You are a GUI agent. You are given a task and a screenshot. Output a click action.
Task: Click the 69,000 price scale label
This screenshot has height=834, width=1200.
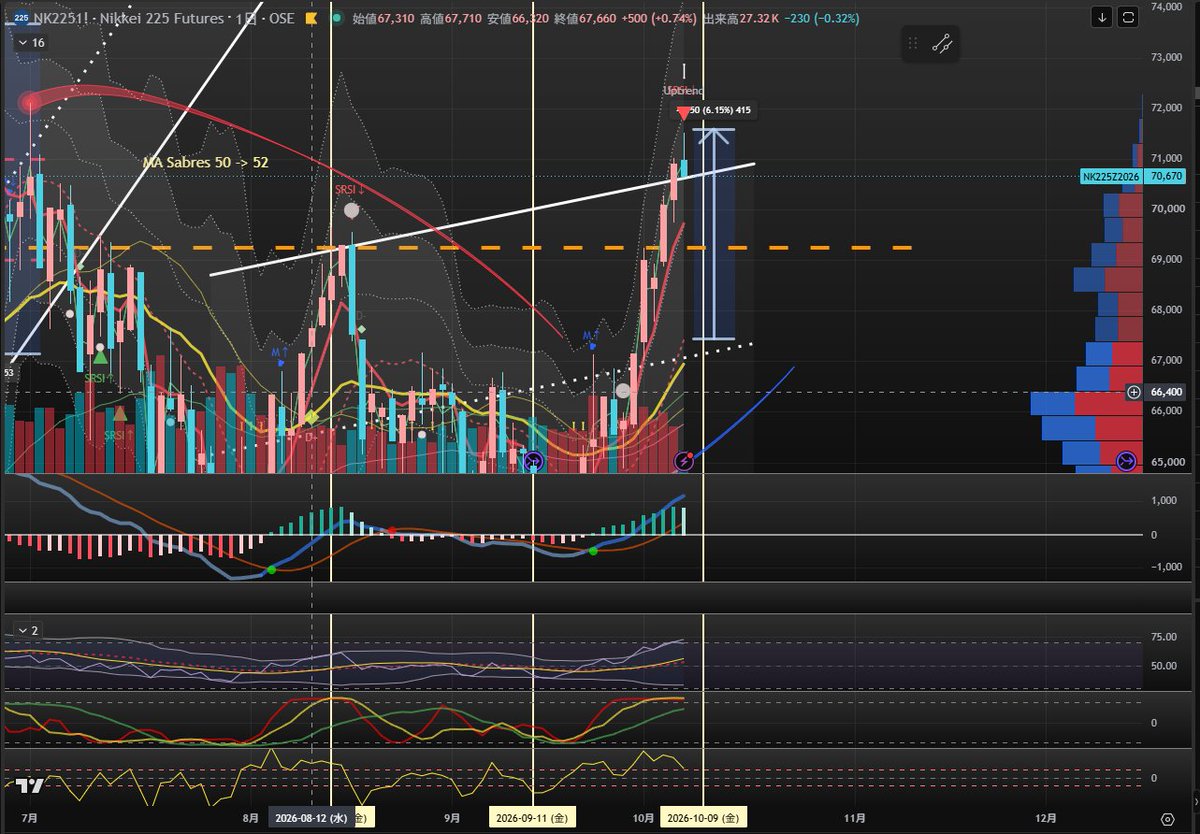click(1167, 259)
